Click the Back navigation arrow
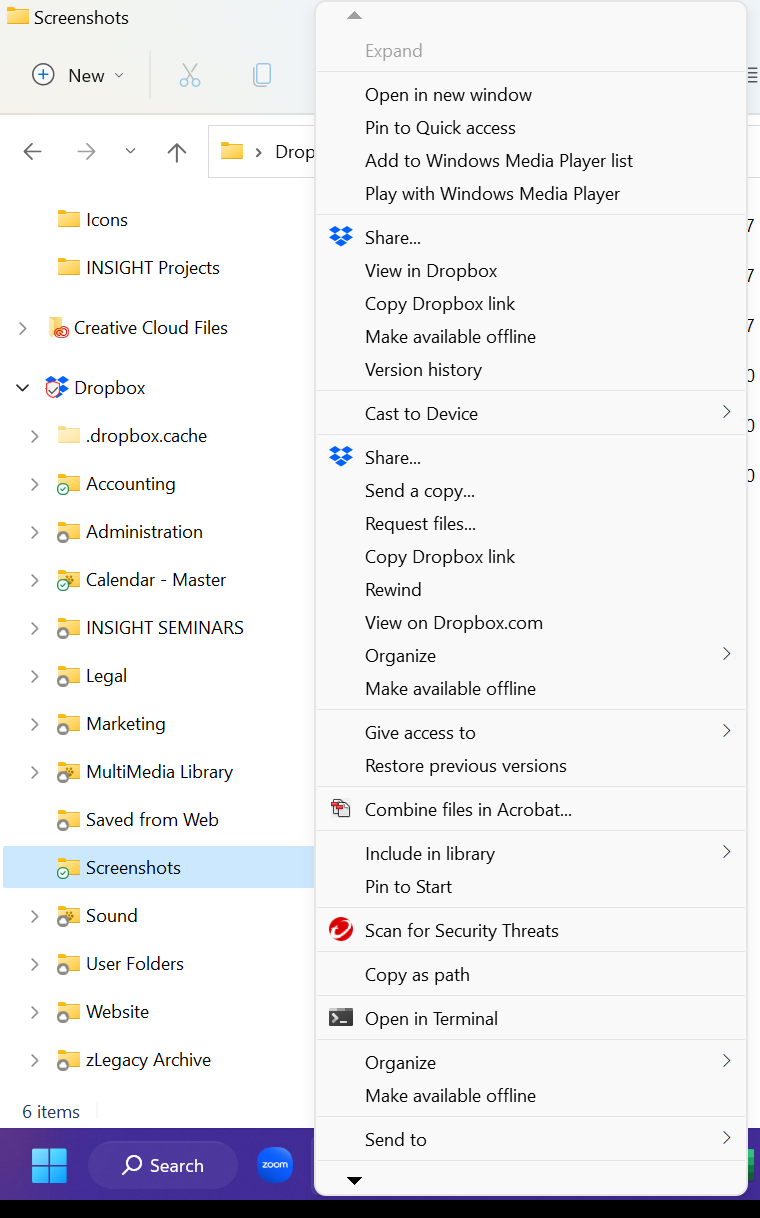The width and height of the screenshot is (760, 1218). point(32,151)
